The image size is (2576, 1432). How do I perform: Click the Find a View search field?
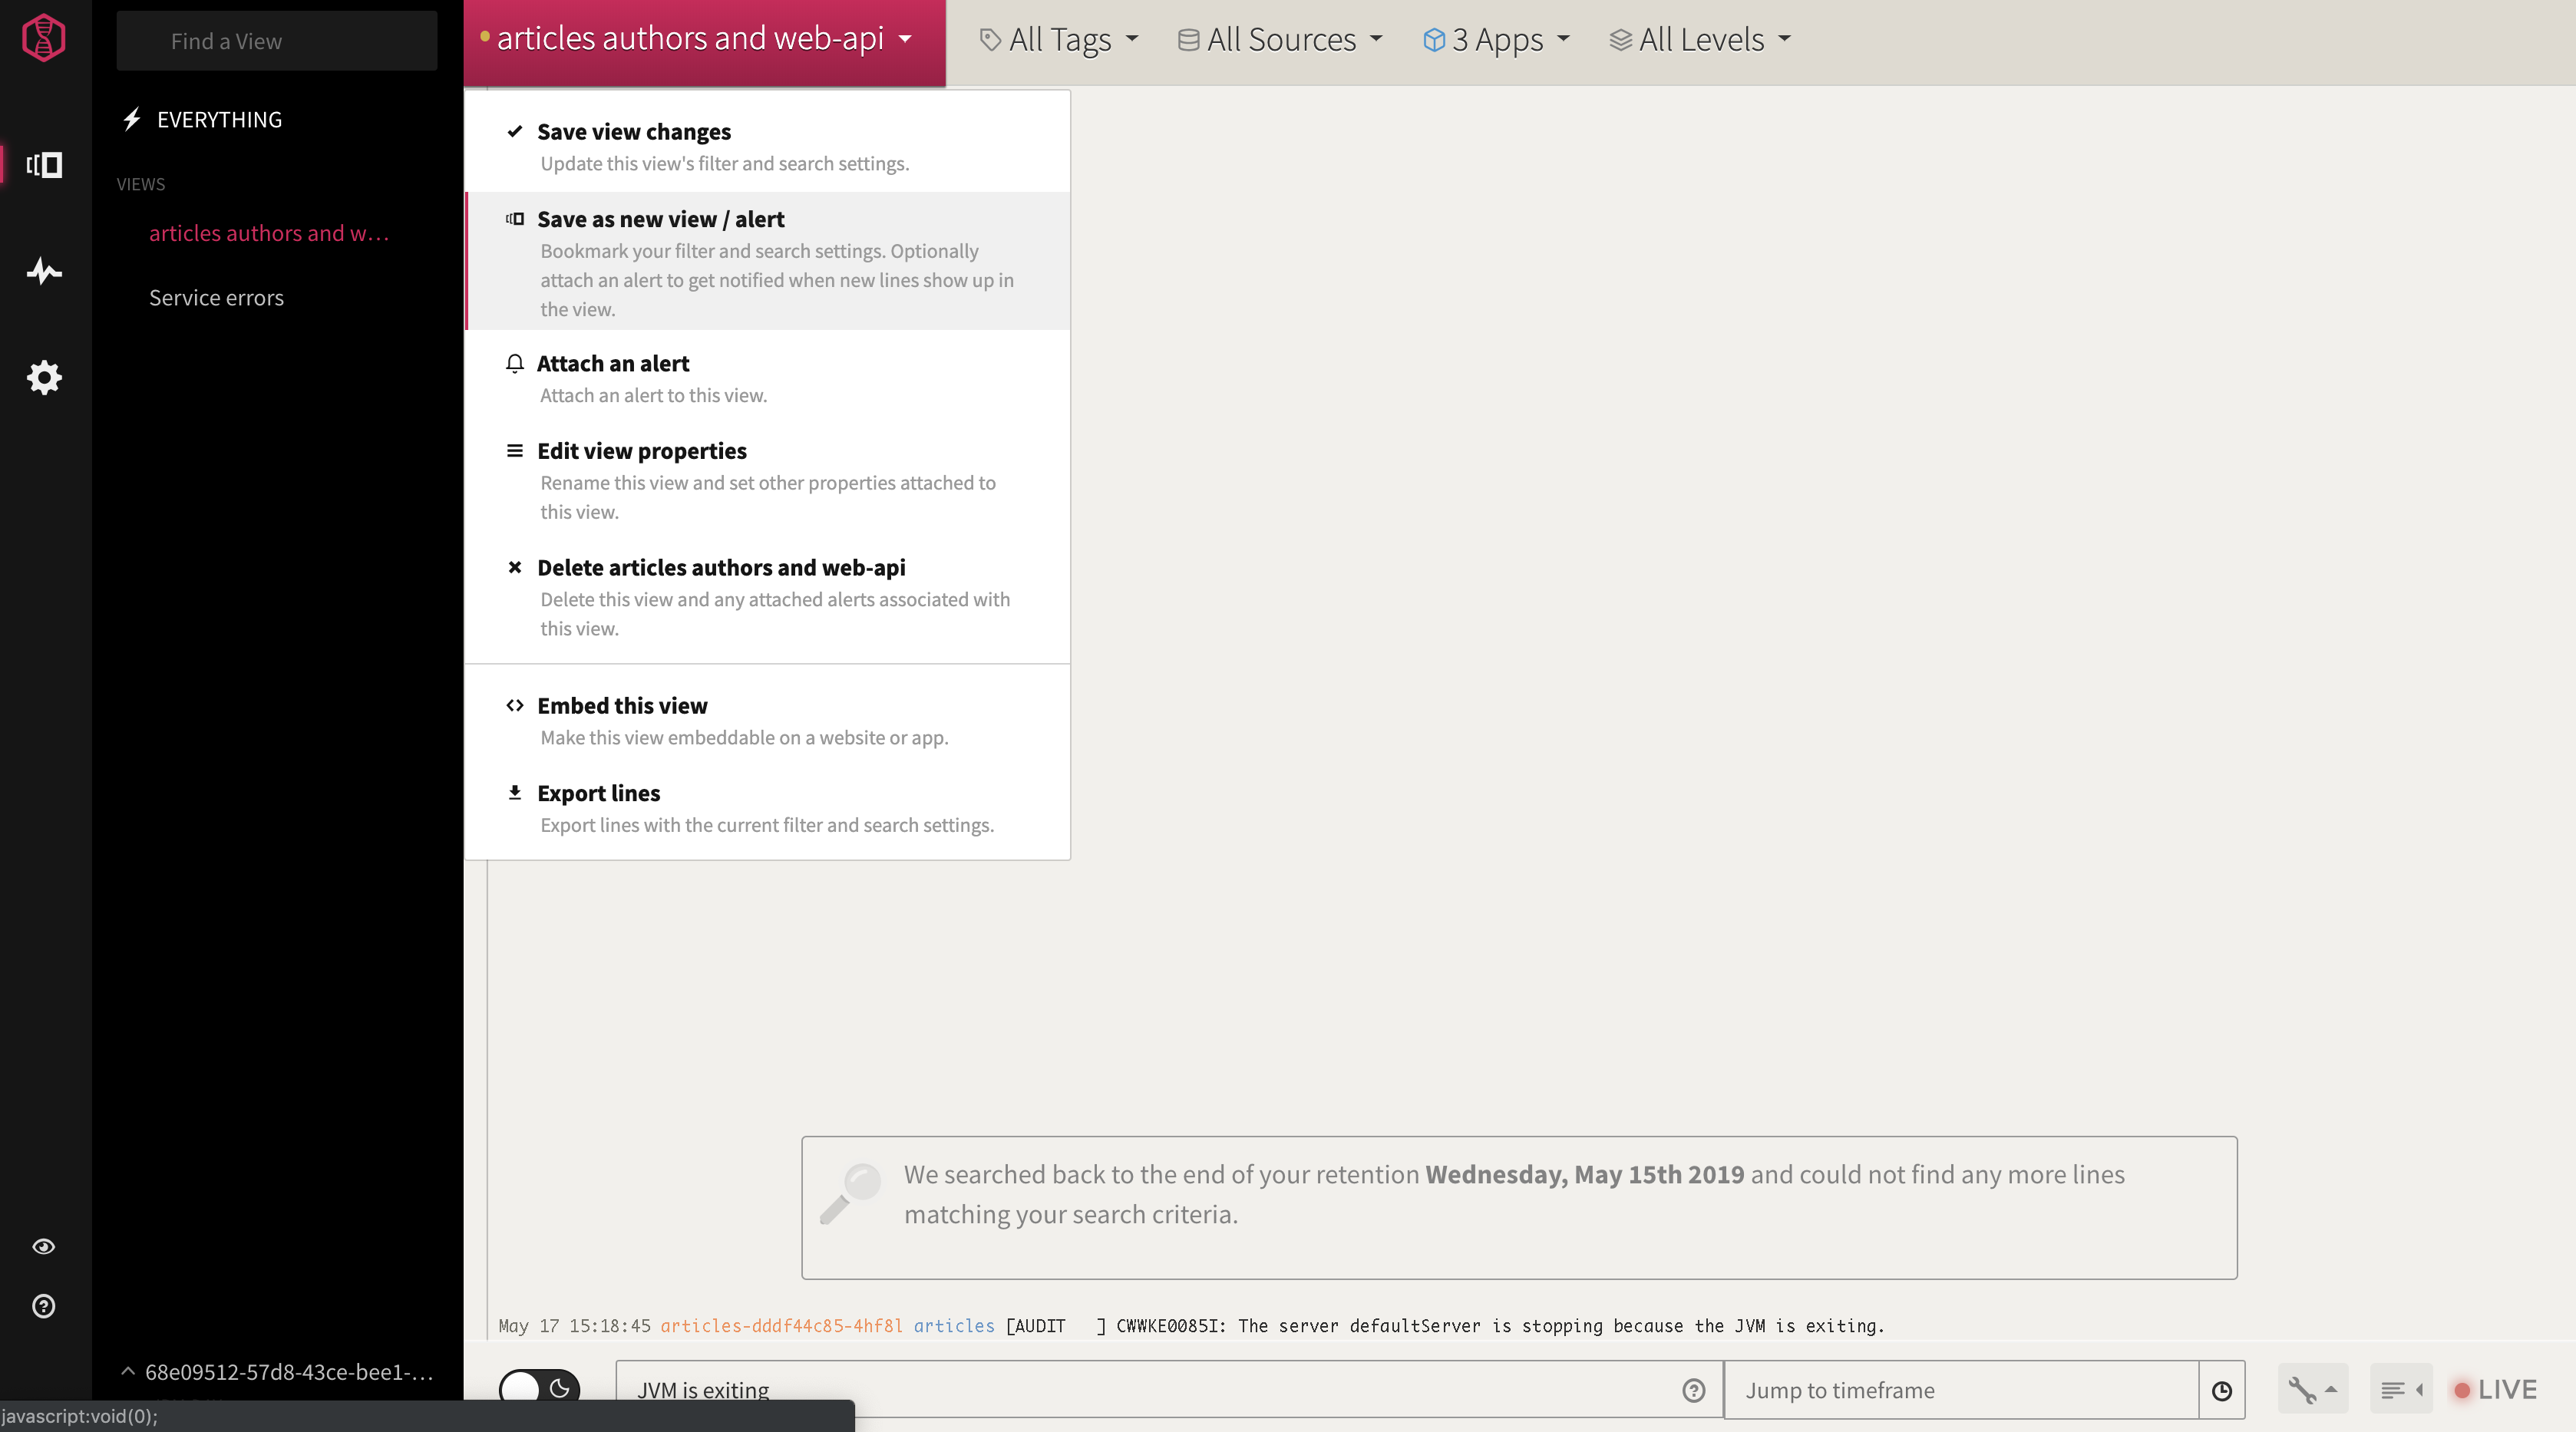coord(277,41)
